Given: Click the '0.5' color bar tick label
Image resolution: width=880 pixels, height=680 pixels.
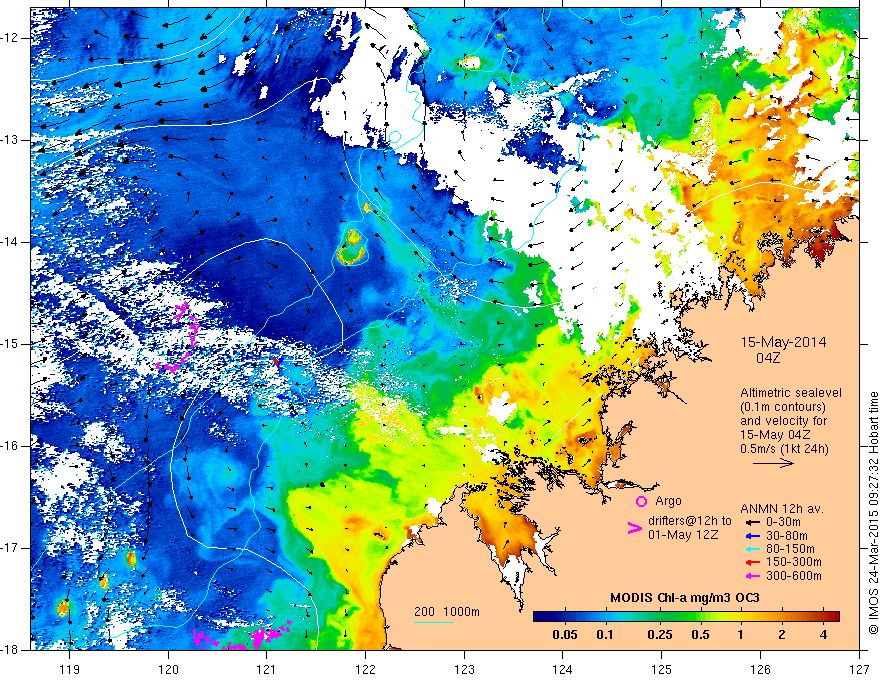Looking at the screenshot, I should (700, 635).
